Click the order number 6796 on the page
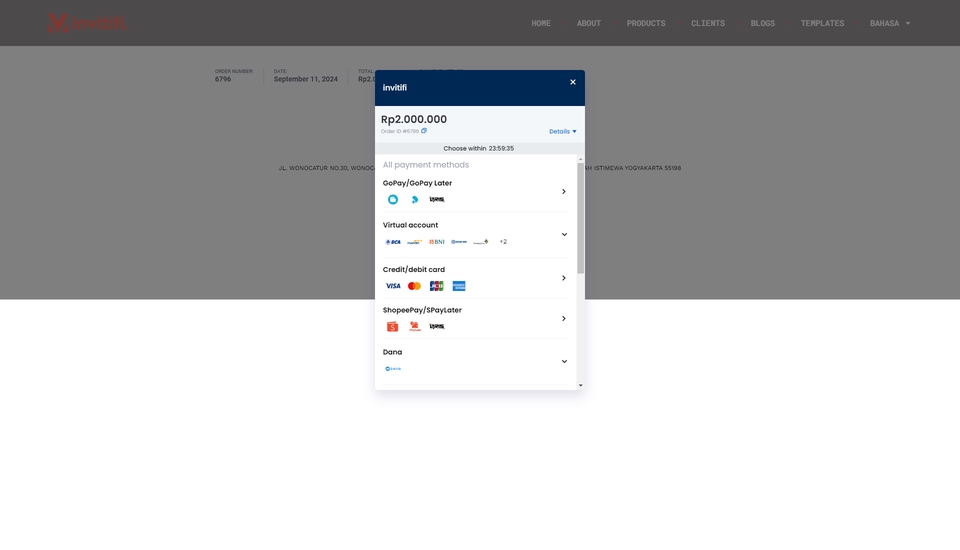Viewport: 960px width, 550px height. [x=223, y=79]
